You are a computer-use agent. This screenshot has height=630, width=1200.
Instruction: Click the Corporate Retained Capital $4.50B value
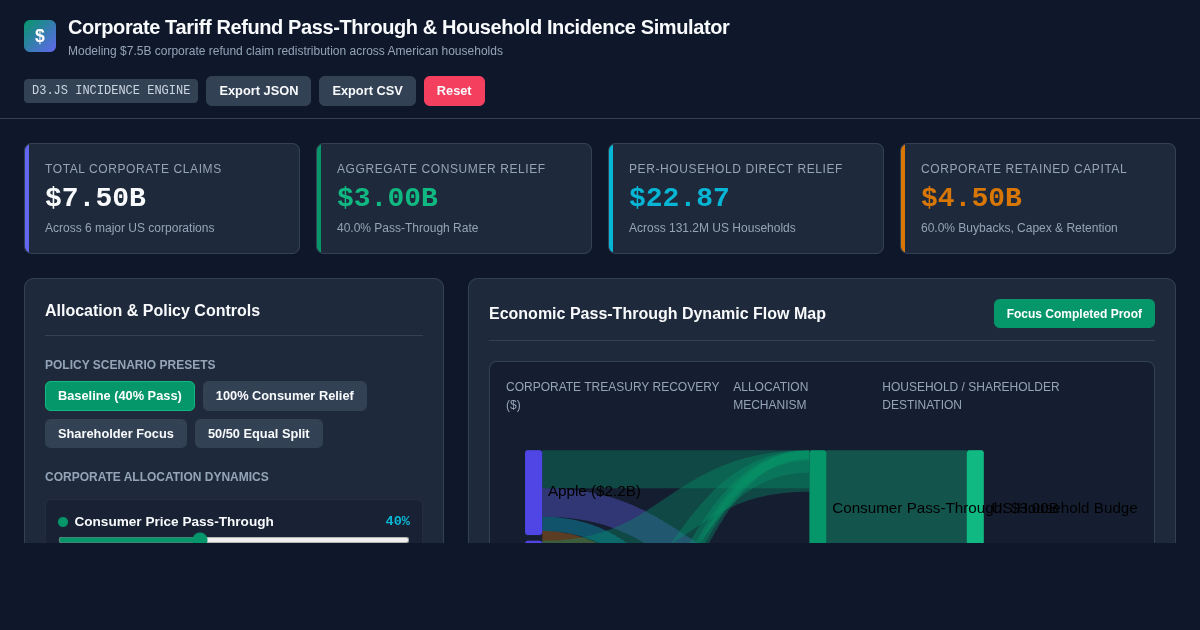(x=971, y=198)
